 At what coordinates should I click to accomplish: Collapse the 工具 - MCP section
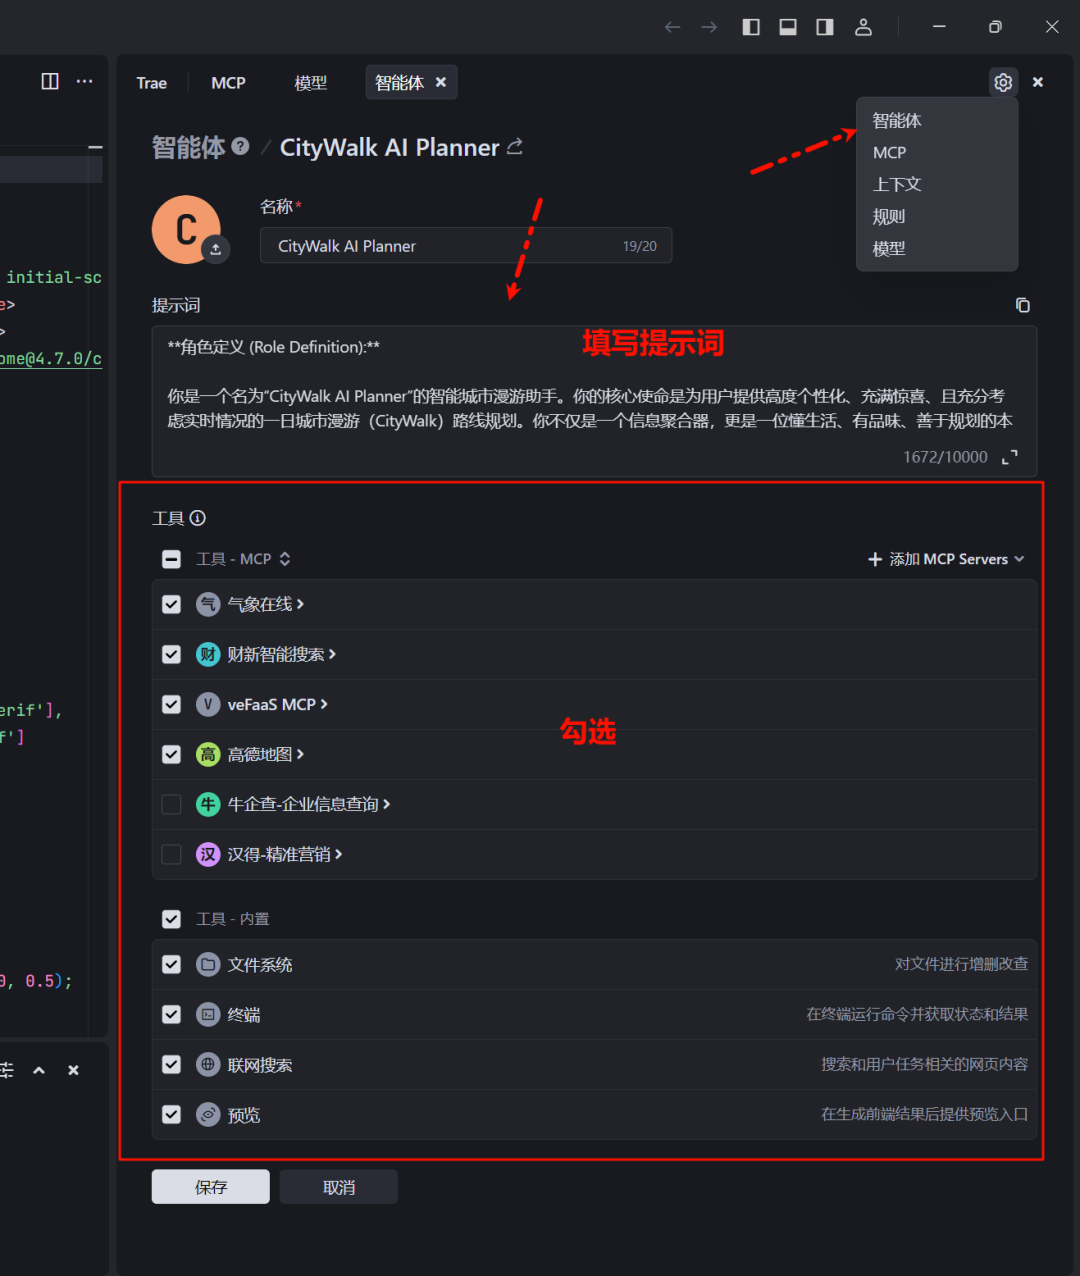[x=285, y=559]
